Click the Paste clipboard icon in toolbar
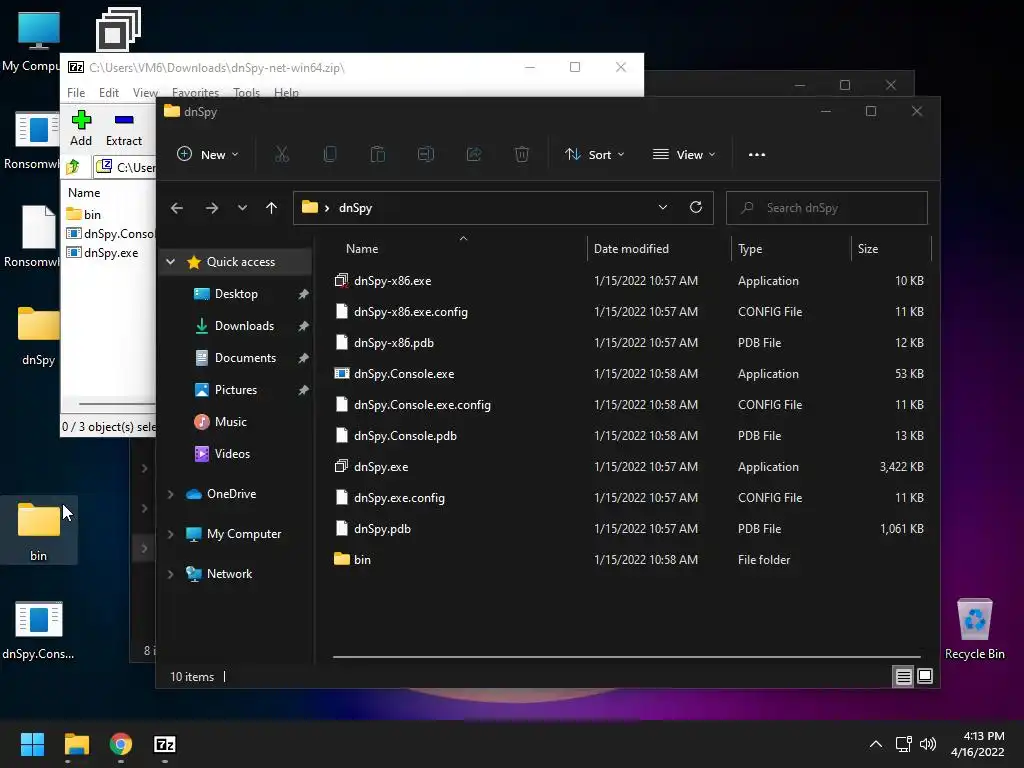Image resolution: width=1024 pixels, height=768 pixels. pos(377,155)
